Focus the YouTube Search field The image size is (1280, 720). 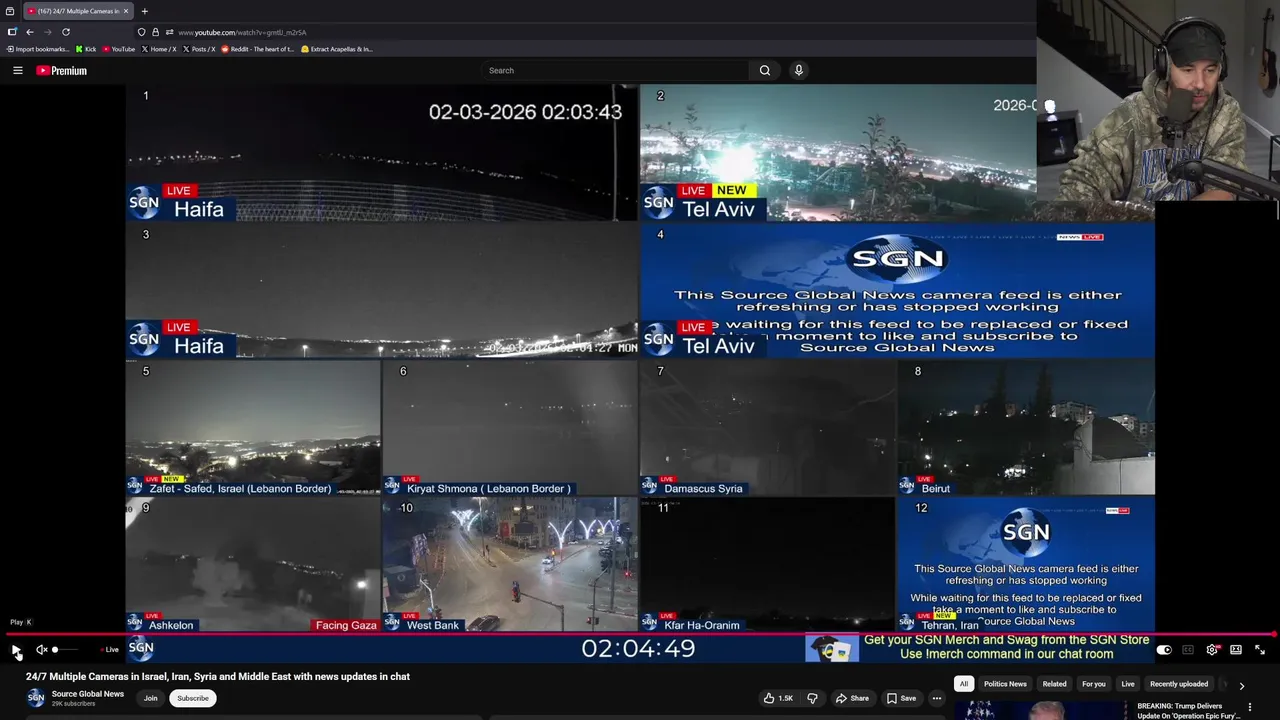pos(615,70)
